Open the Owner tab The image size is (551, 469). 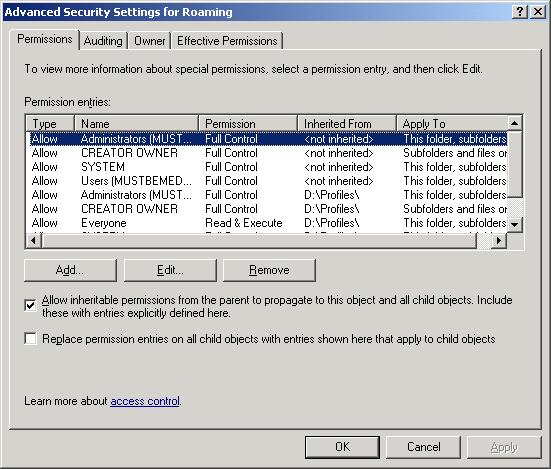[149, 41]
